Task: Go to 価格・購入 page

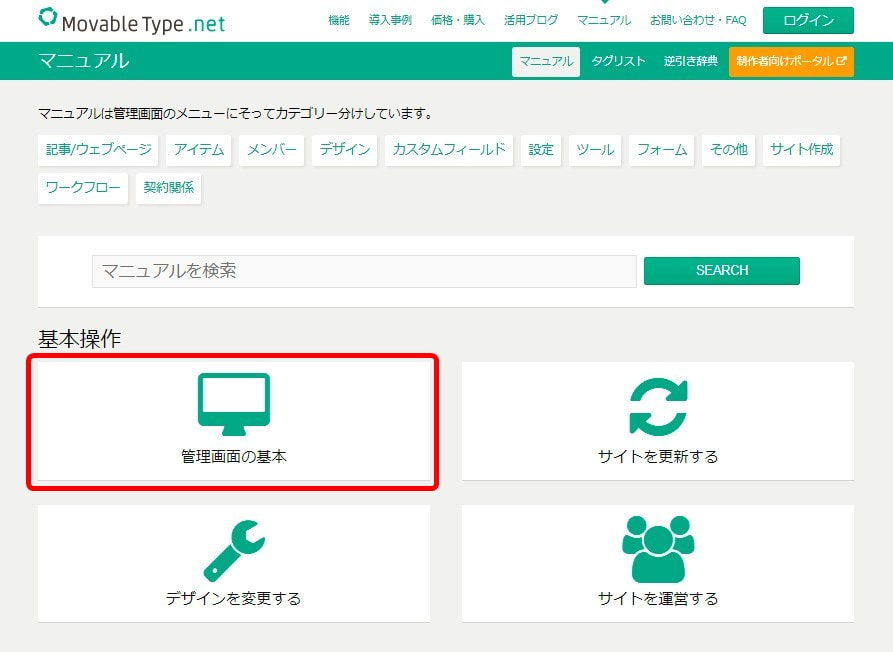Action: [x=458, y=20]
